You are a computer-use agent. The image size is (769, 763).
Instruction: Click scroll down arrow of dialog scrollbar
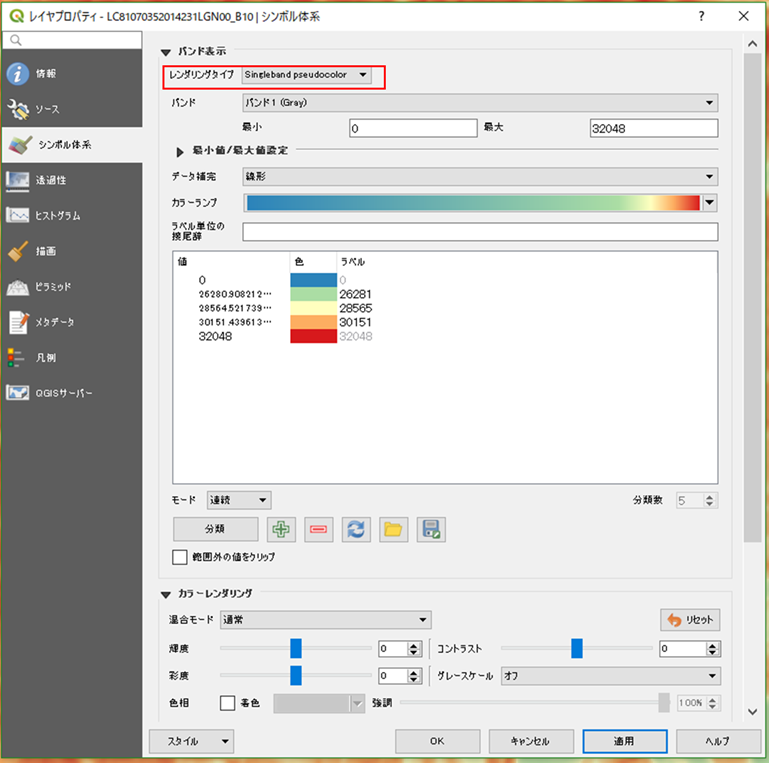coord(753,712)
